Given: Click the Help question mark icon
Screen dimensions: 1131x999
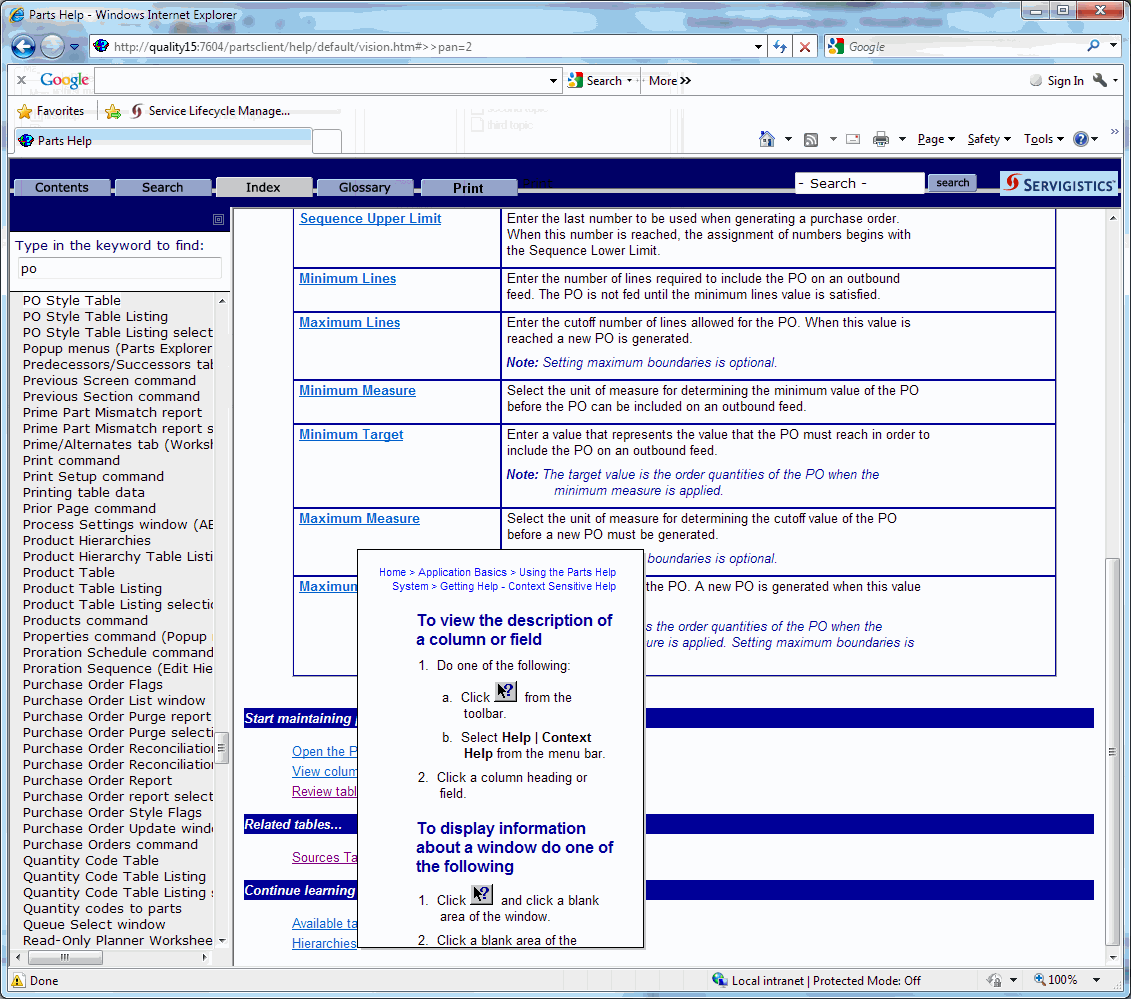Looking at the screenshot, I should point(1081,139).
